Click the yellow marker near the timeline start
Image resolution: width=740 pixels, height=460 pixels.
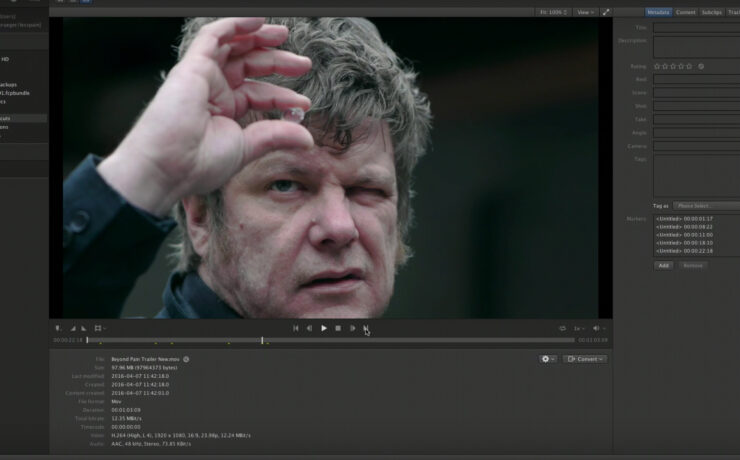point(101,343)
